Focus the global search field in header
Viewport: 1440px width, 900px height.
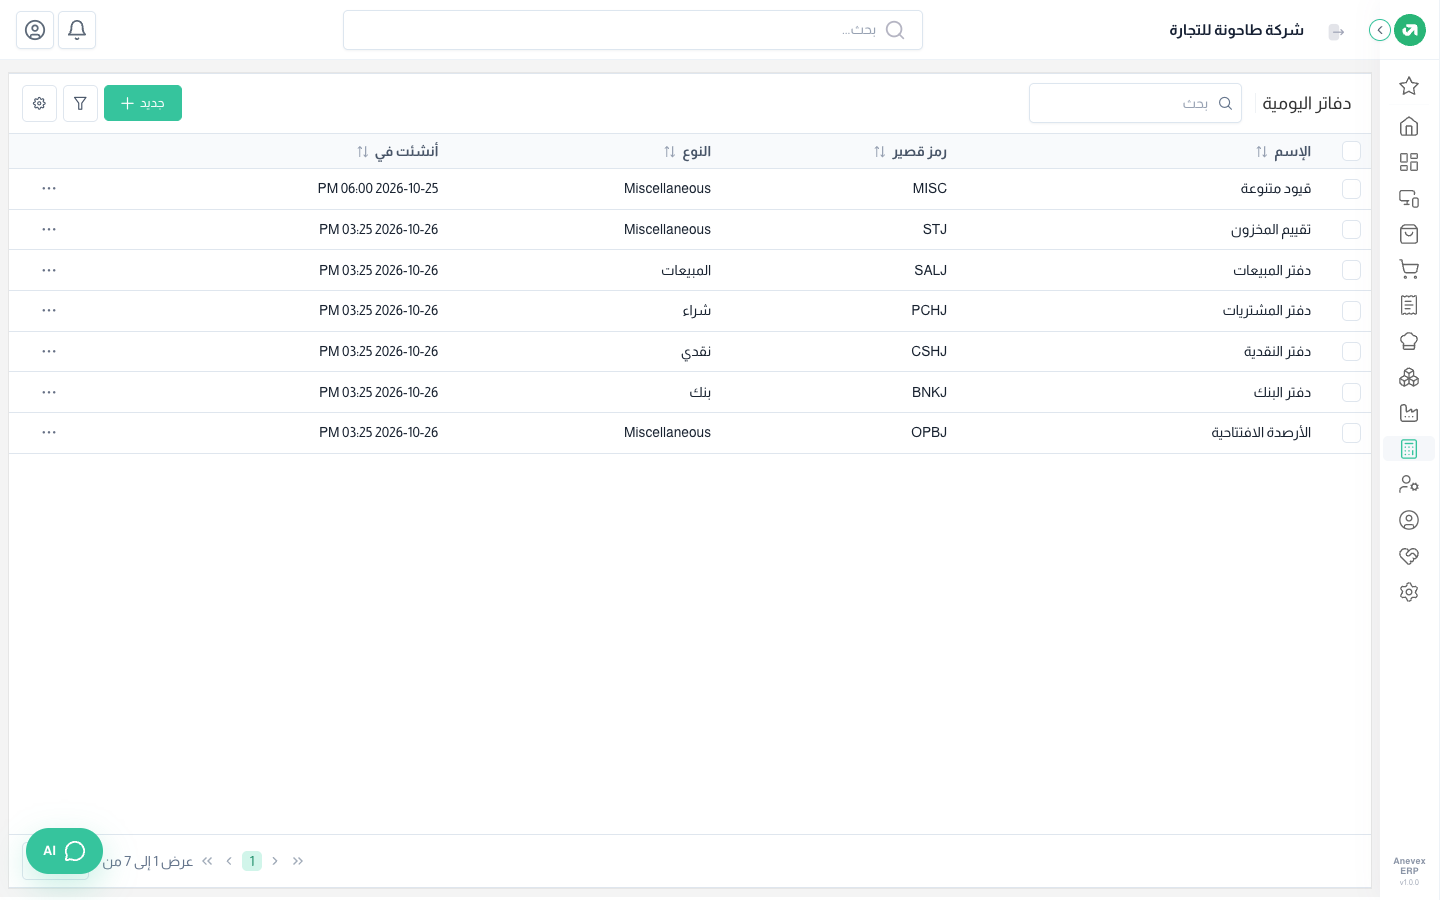633,30
